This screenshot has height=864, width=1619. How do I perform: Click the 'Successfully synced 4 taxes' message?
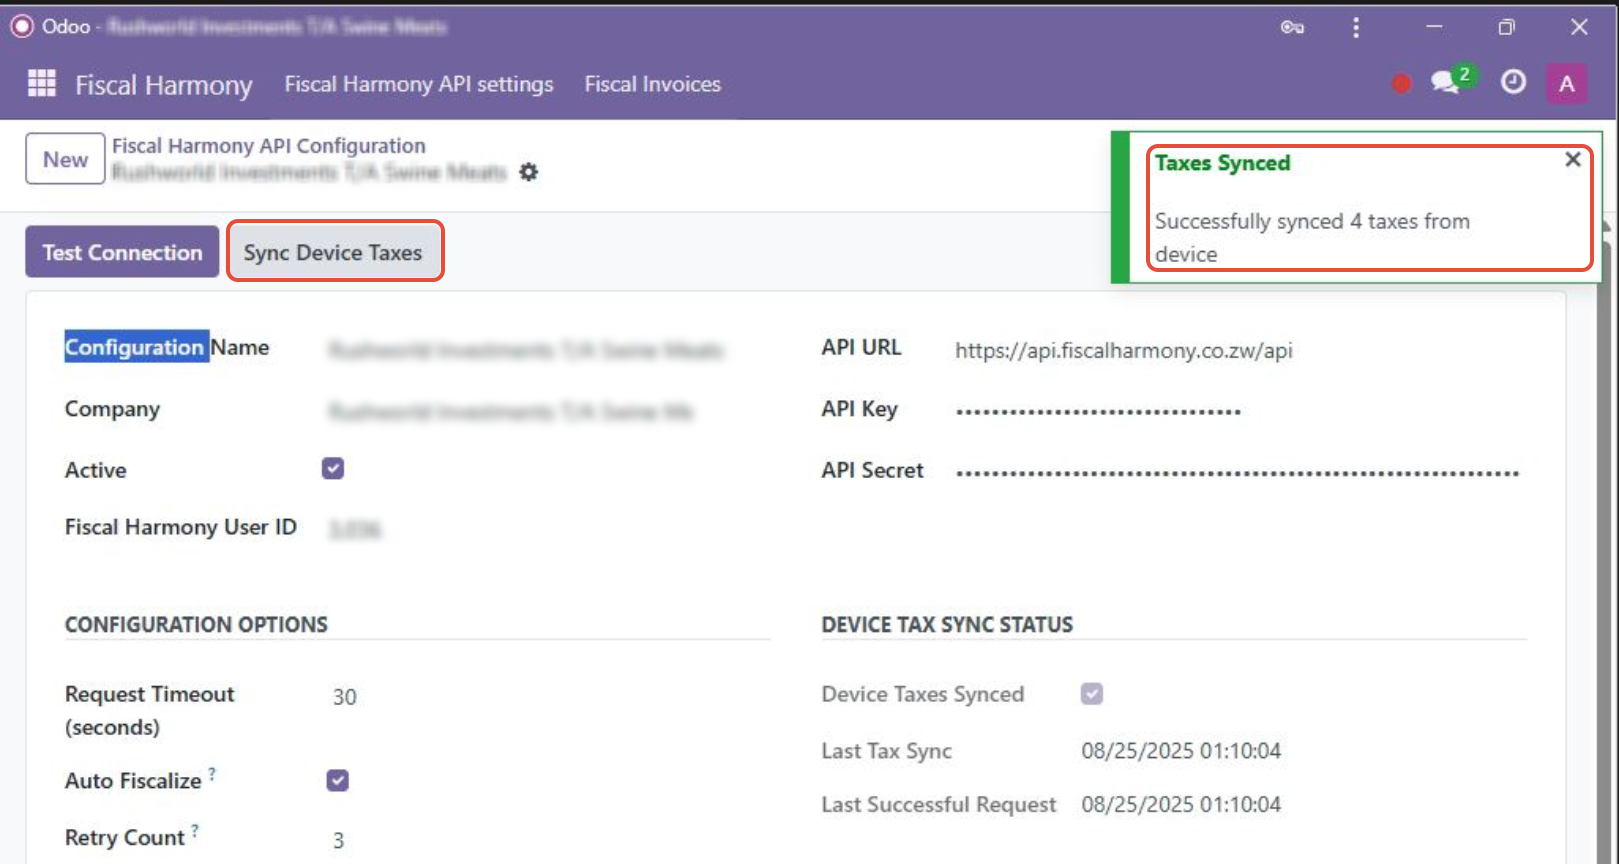[1312, 237]
